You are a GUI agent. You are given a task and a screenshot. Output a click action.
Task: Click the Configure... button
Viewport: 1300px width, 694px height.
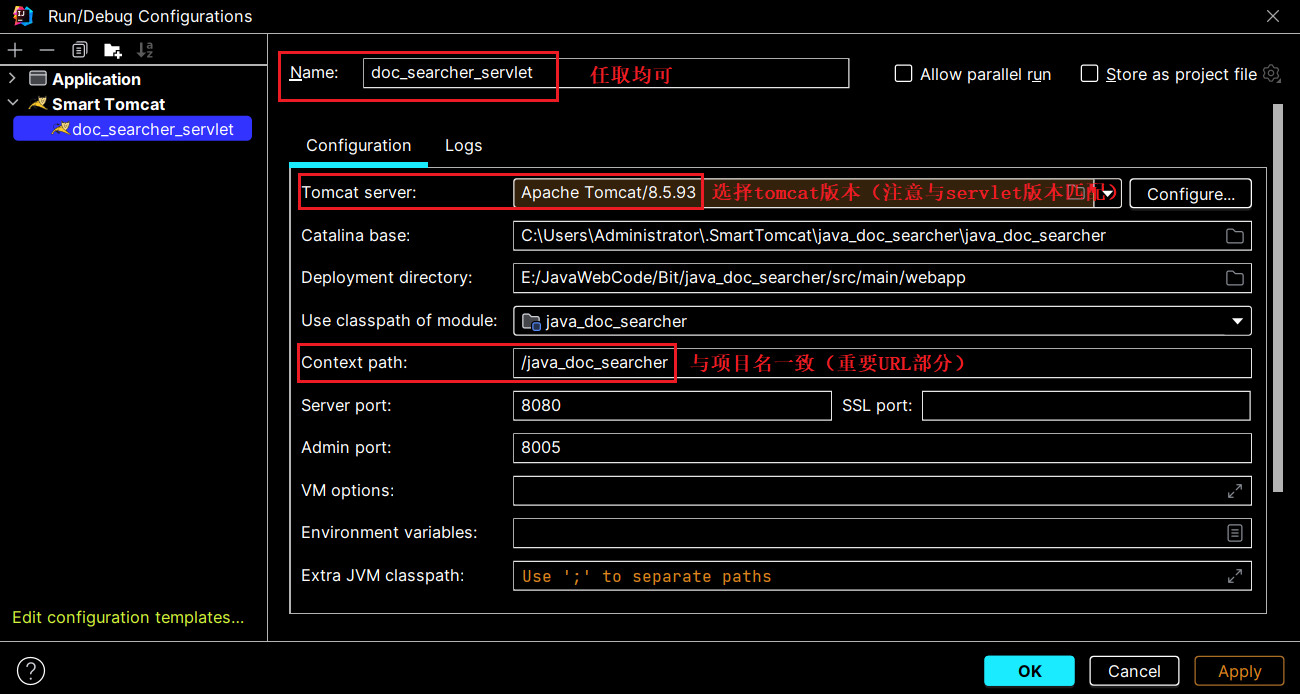click(1190, 194)
